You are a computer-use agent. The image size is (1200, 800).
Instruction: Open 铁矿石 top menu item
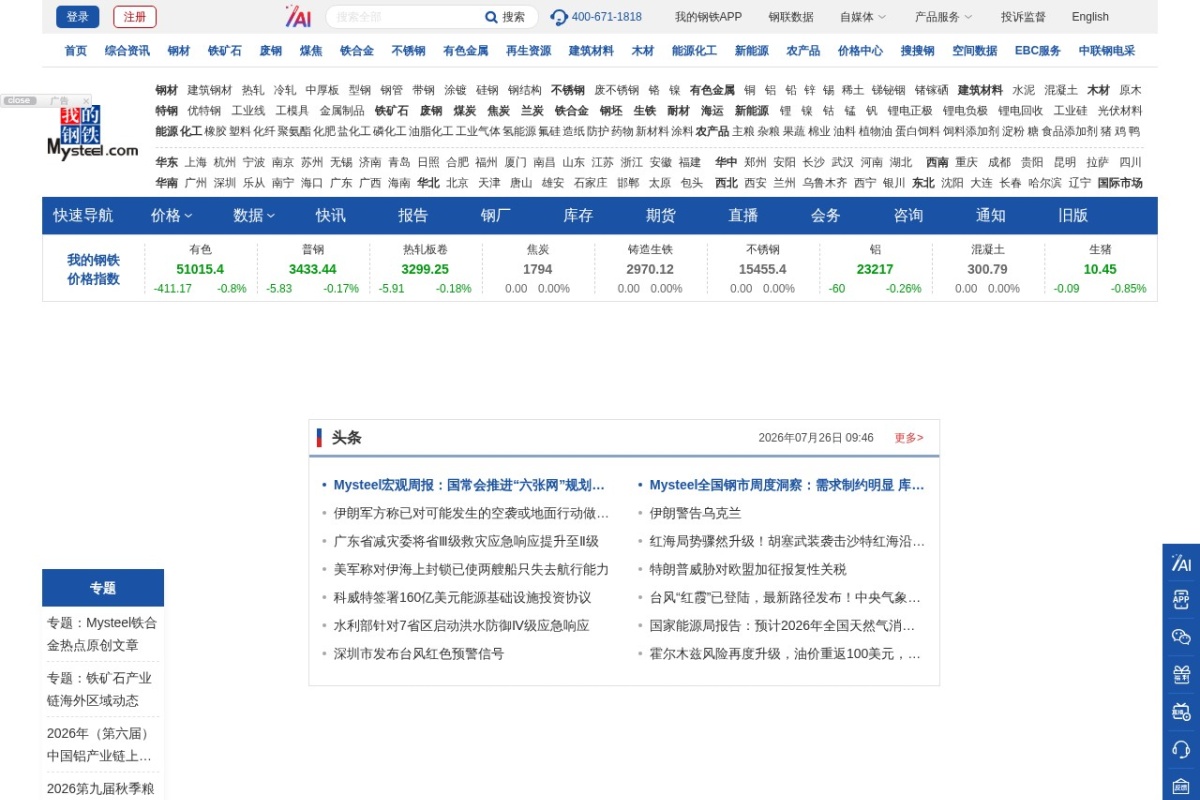[x=225, y=51]
